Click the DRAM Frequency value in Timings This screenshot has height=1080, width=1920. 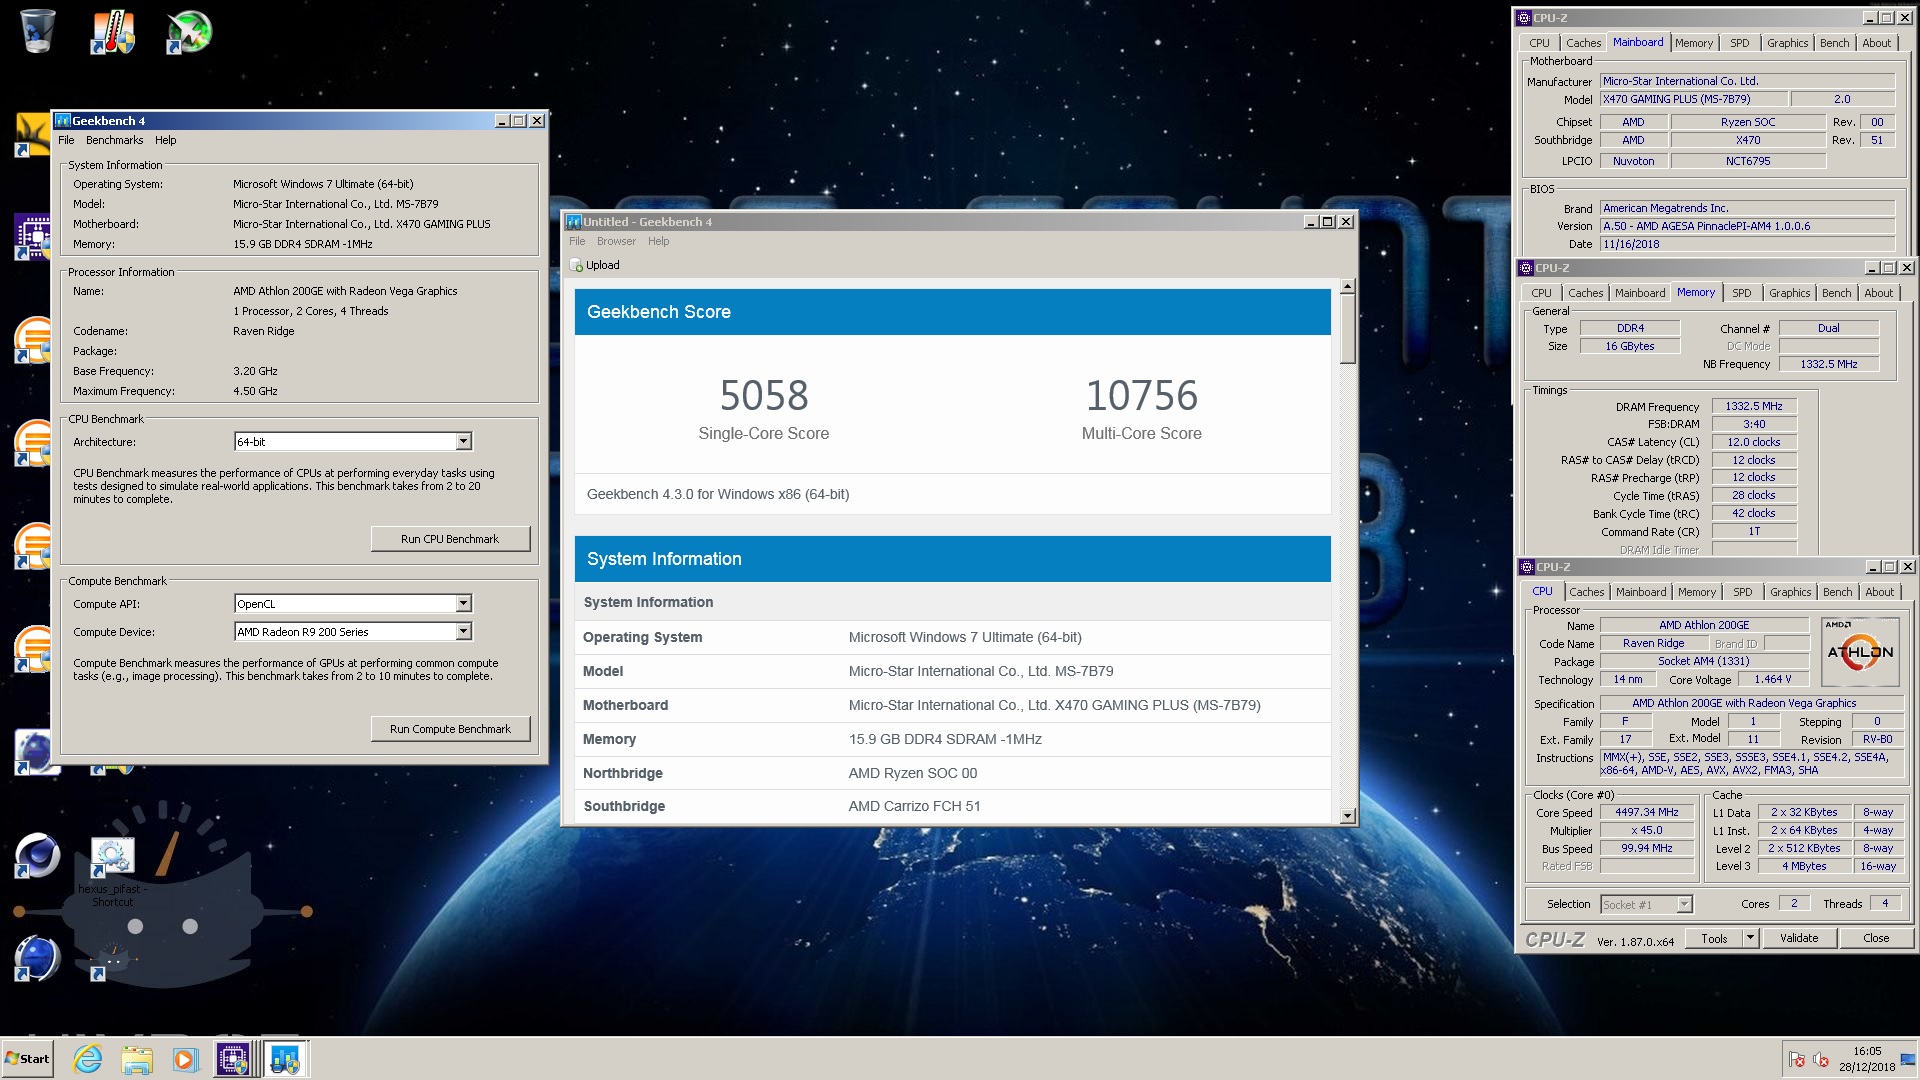click(x=1754, y=406)
